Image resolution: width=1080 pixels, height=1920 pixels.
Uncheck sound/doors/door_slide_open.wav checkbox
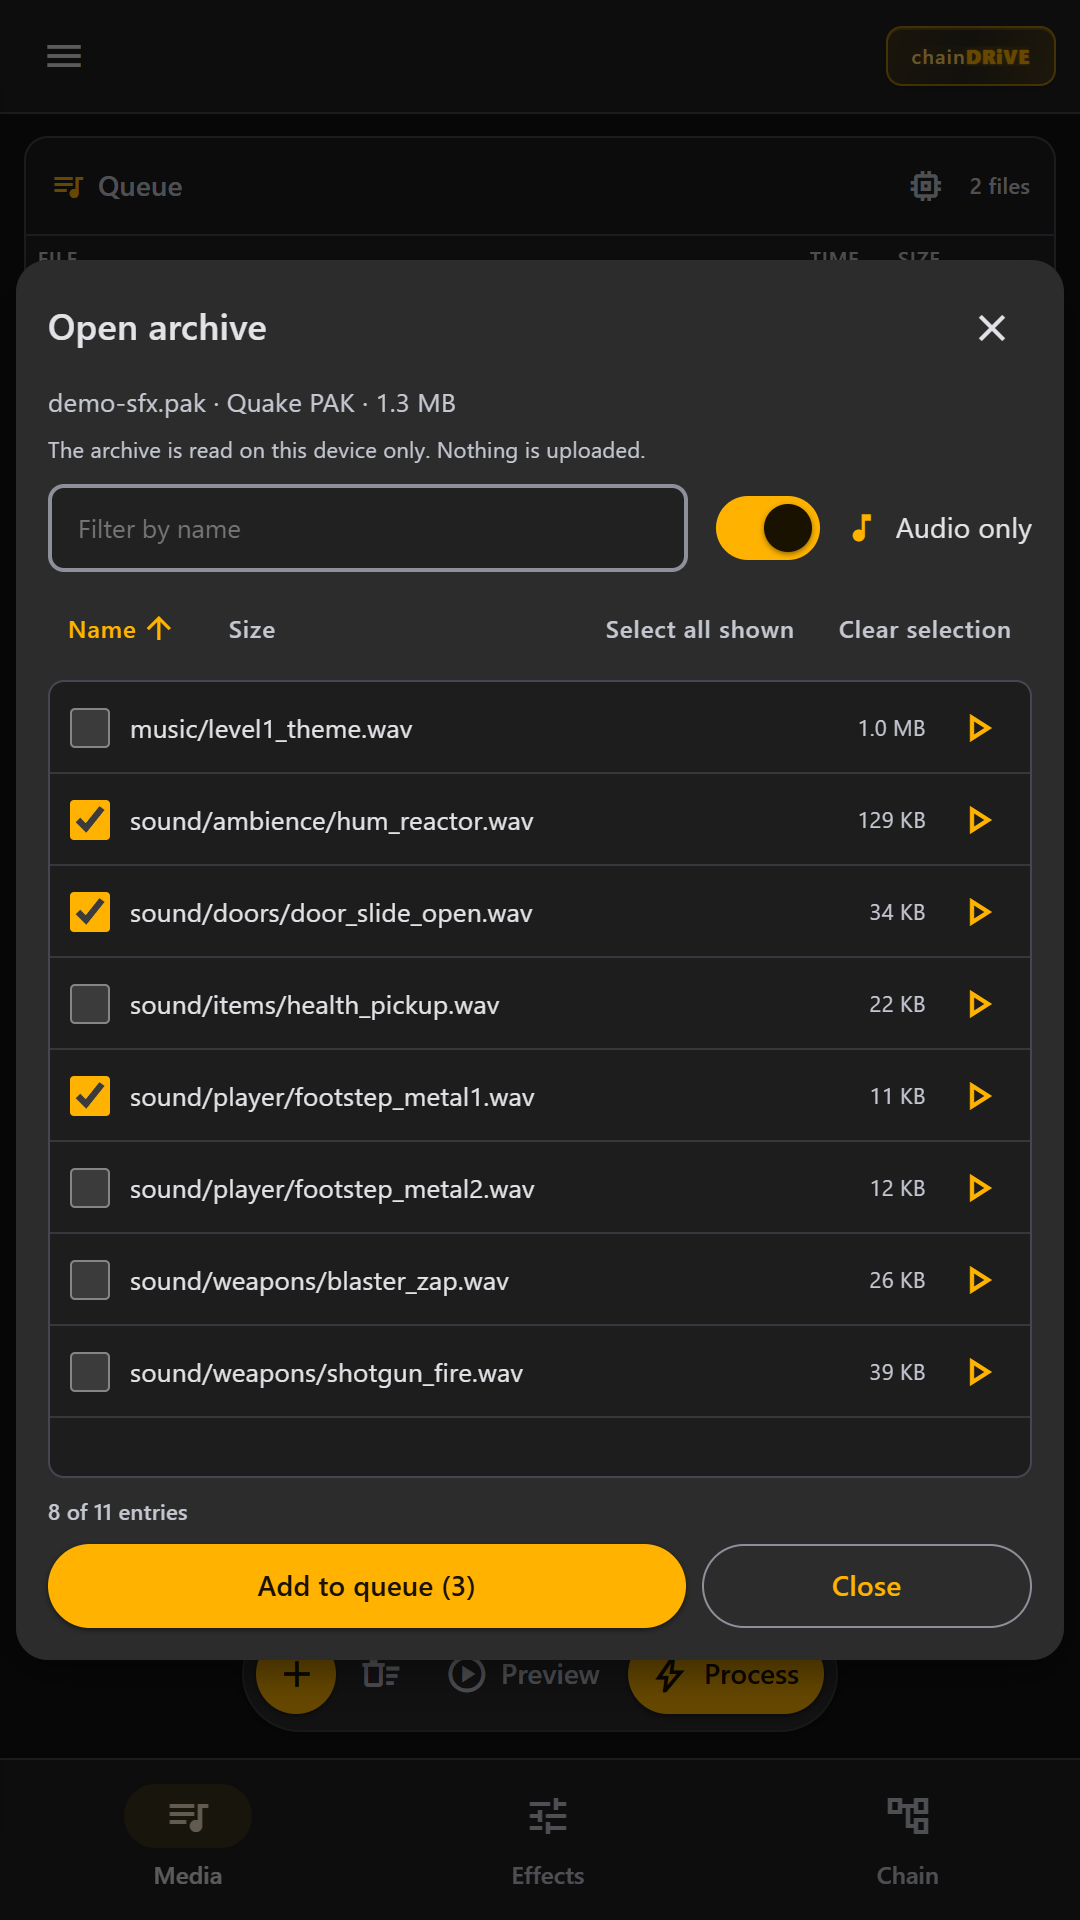tap(90, 912)
